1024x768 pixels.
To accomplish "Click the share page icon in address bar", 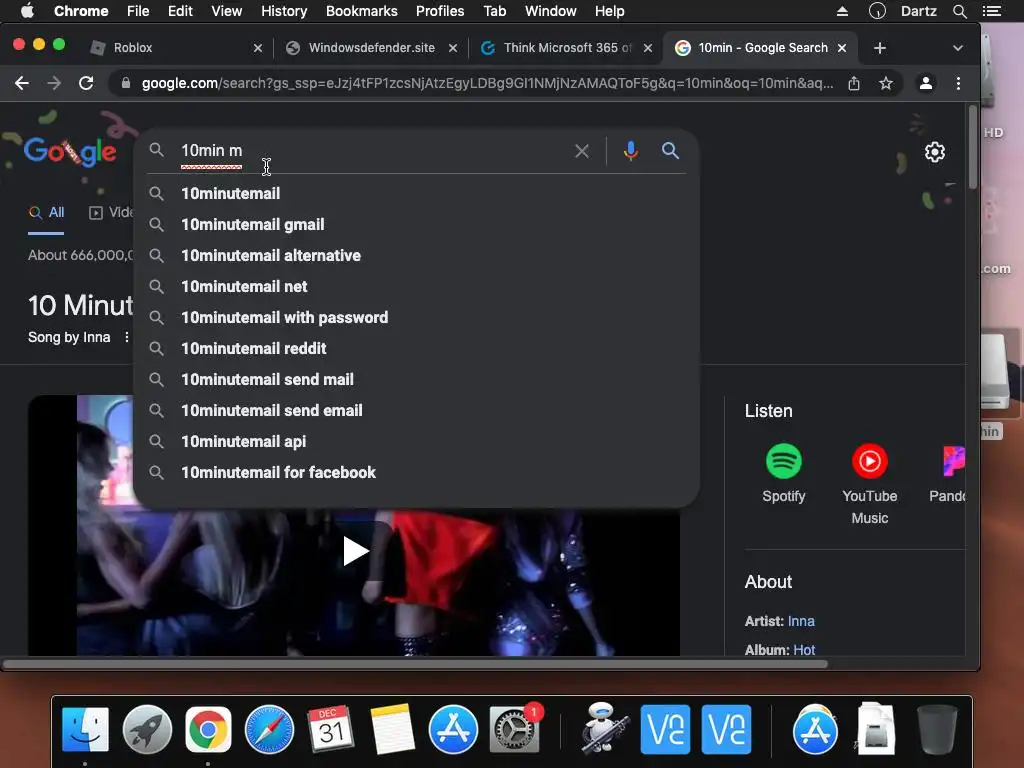I will 854,84.
